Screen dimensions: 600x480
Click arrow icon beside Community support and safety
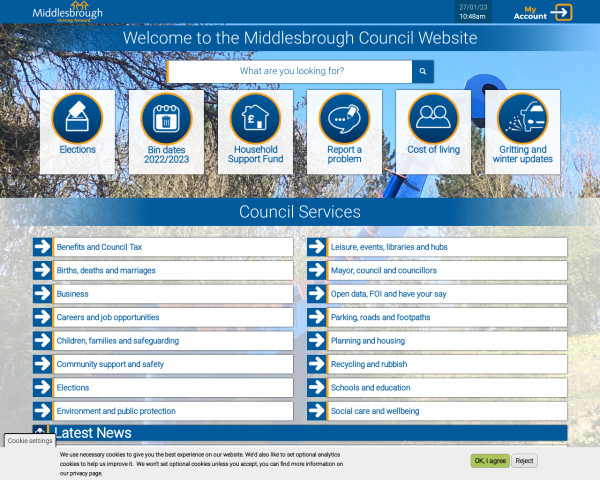[x=42, y=364]
